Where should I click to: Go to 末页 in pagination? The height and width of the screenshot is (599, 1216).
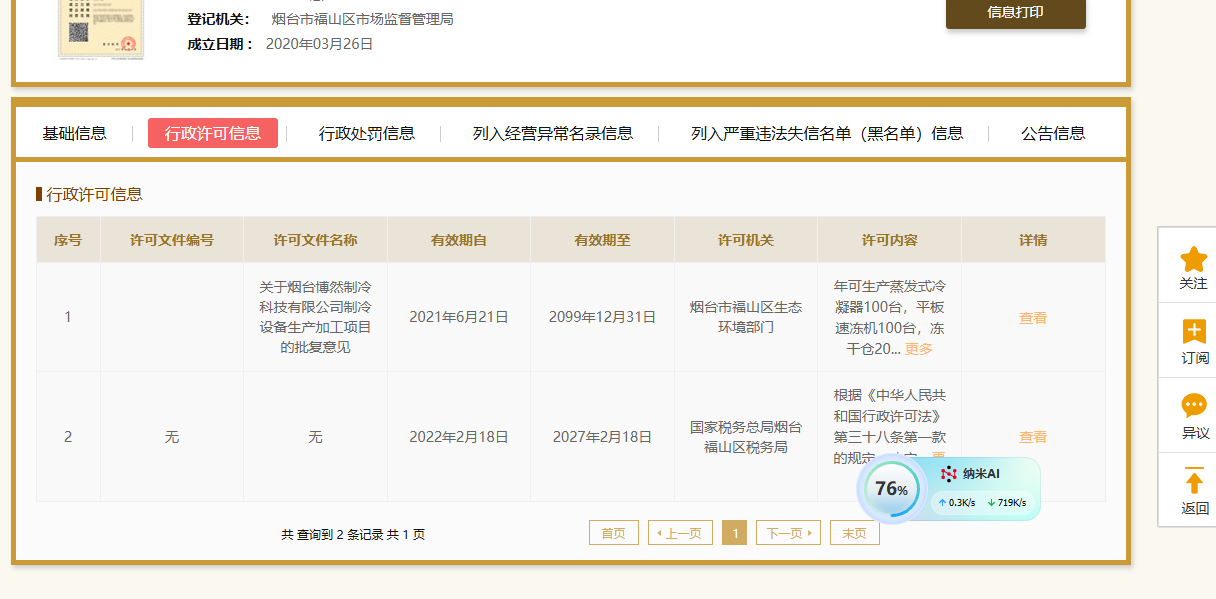[x=855, y=533]
